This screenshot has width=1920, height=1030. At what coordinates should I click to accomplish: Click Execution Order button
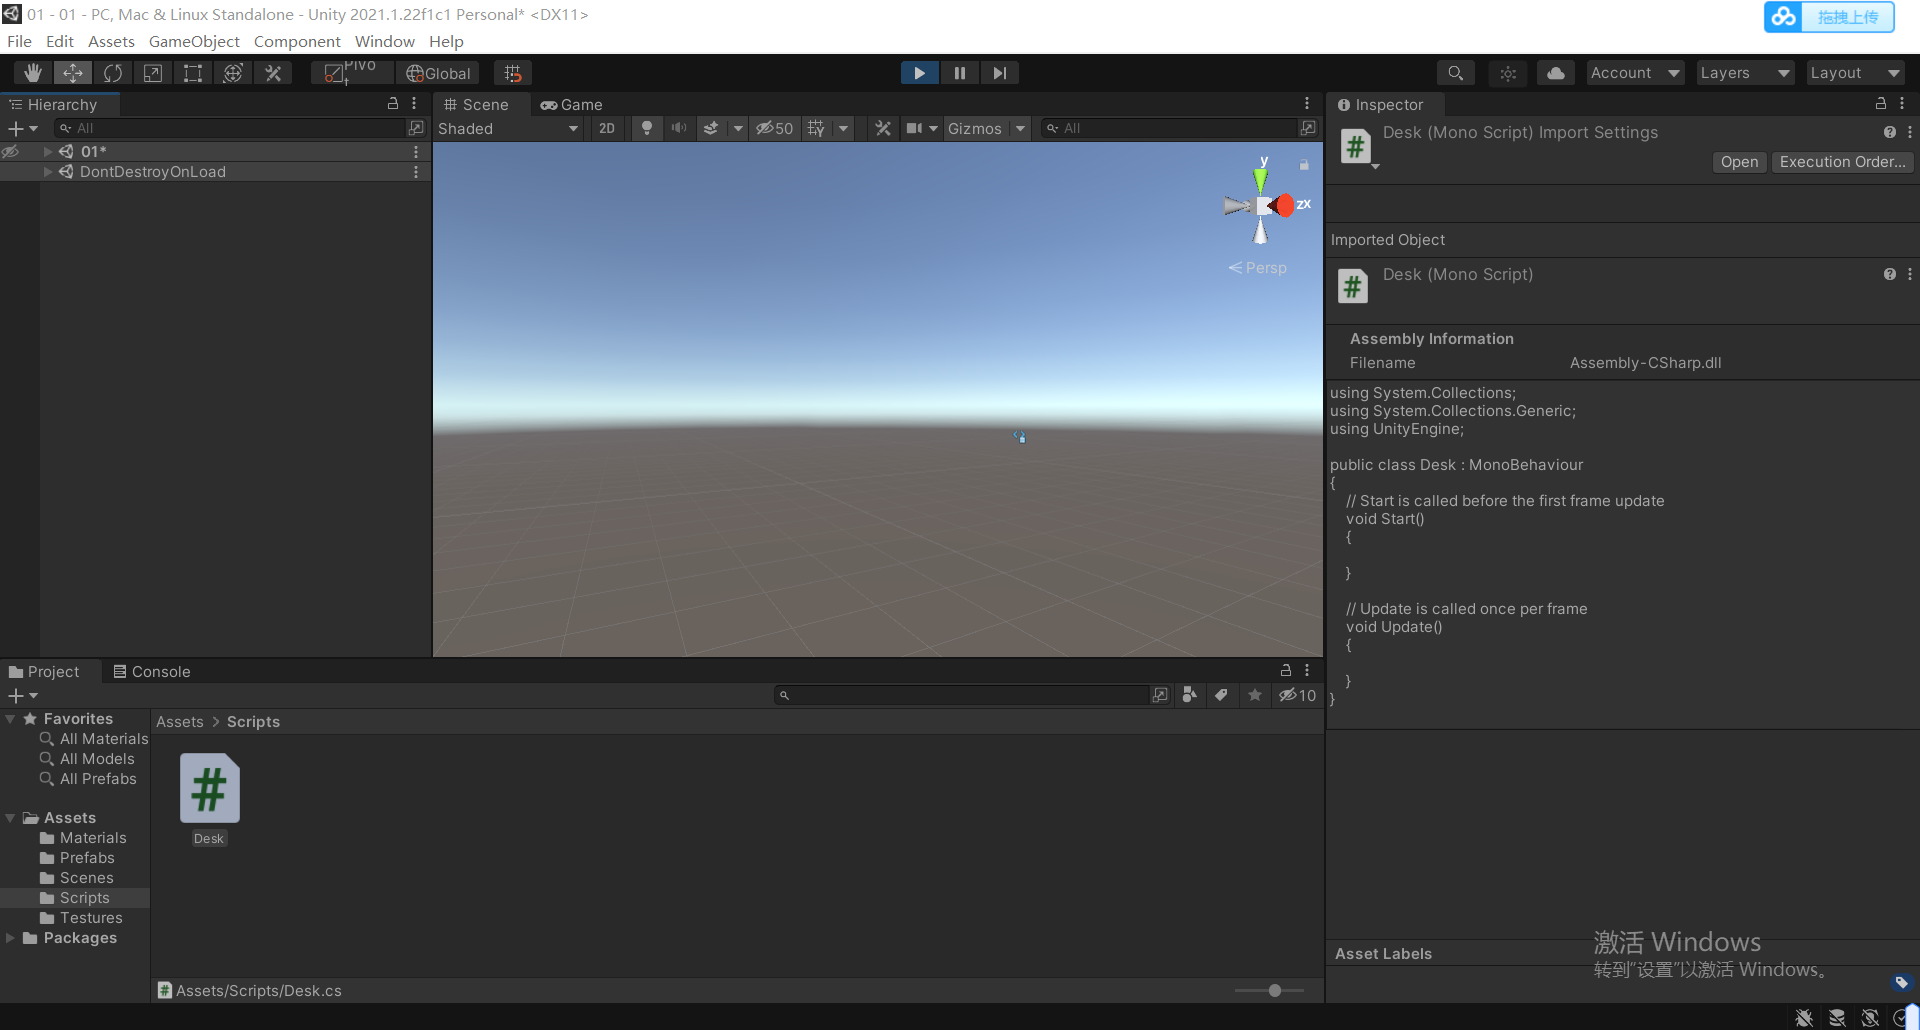[x=1842, y=162]
